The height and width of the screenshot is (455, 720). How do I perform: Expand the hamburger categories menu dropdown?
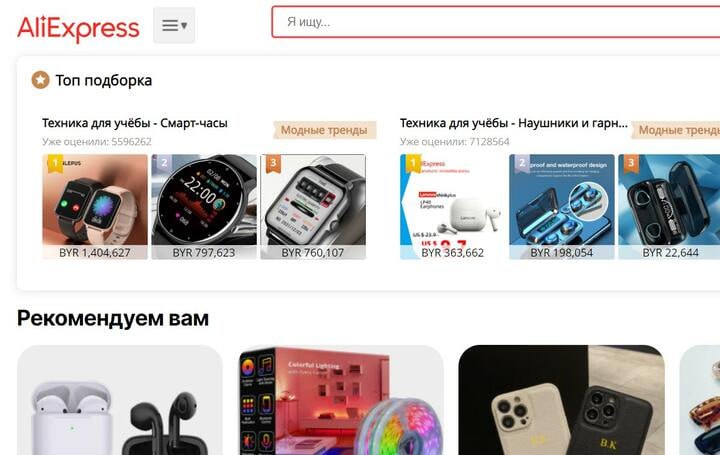coord(174,25)
